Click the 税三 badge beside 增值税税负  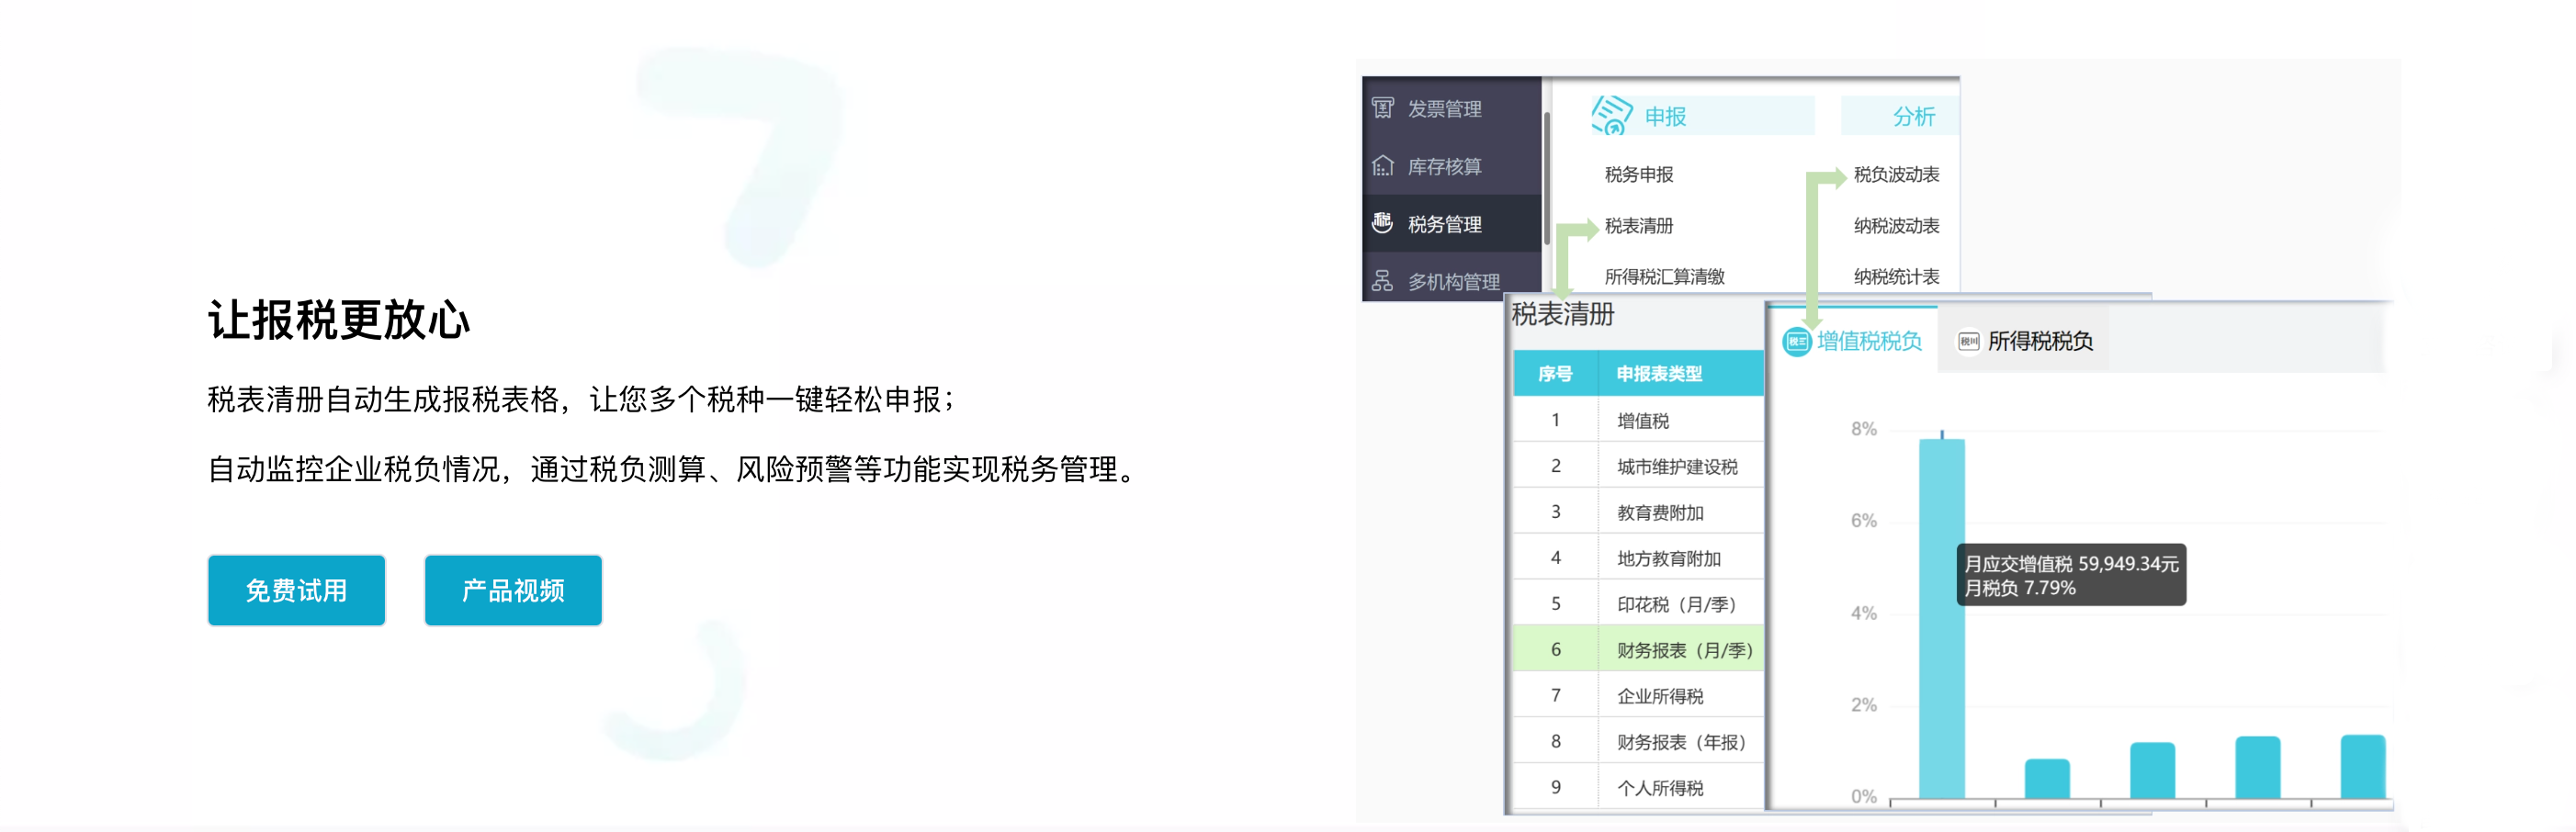[x=1800, y=340]
